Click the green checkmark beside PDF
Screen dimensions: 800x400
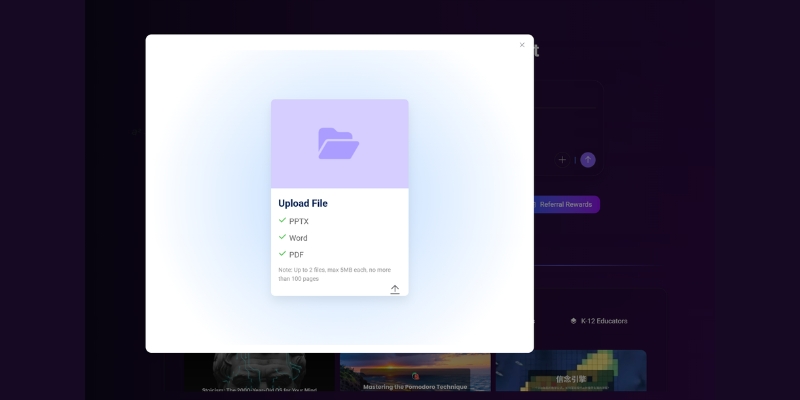(x=282, y=254)
